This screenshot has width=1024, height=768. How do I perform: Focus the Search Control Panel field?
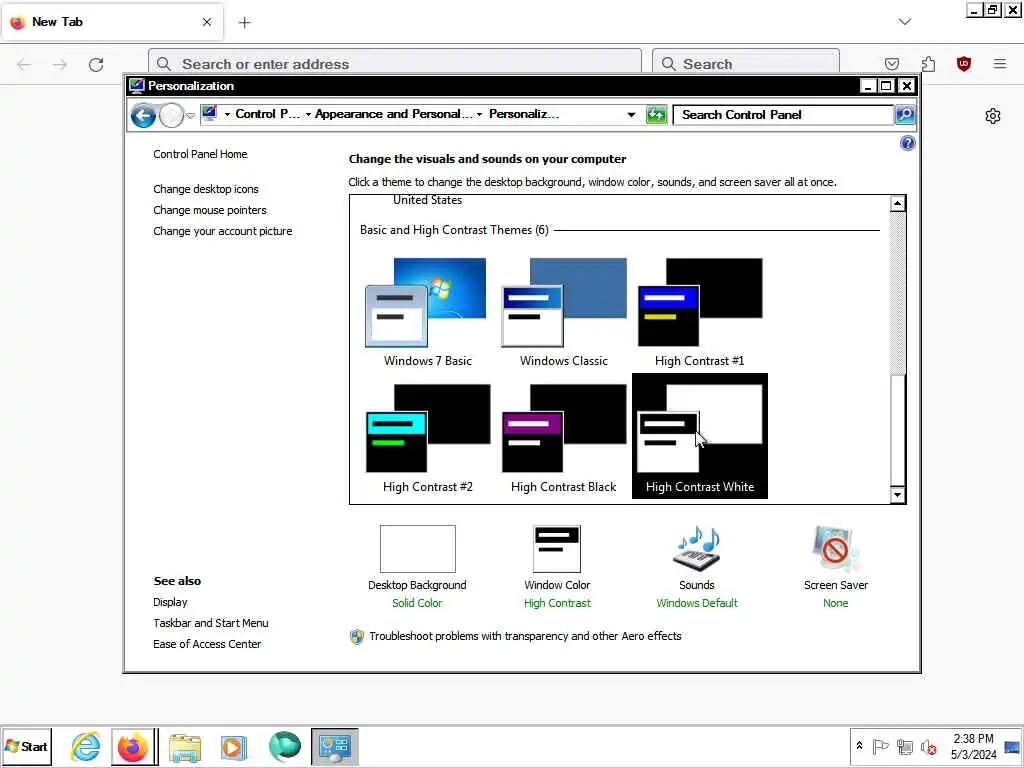(783, 115)
